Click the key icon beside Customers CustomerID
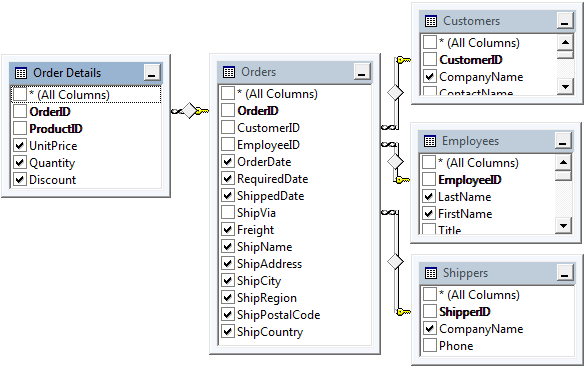The width and height of the screenshot is (586, 368). point(404,60)
